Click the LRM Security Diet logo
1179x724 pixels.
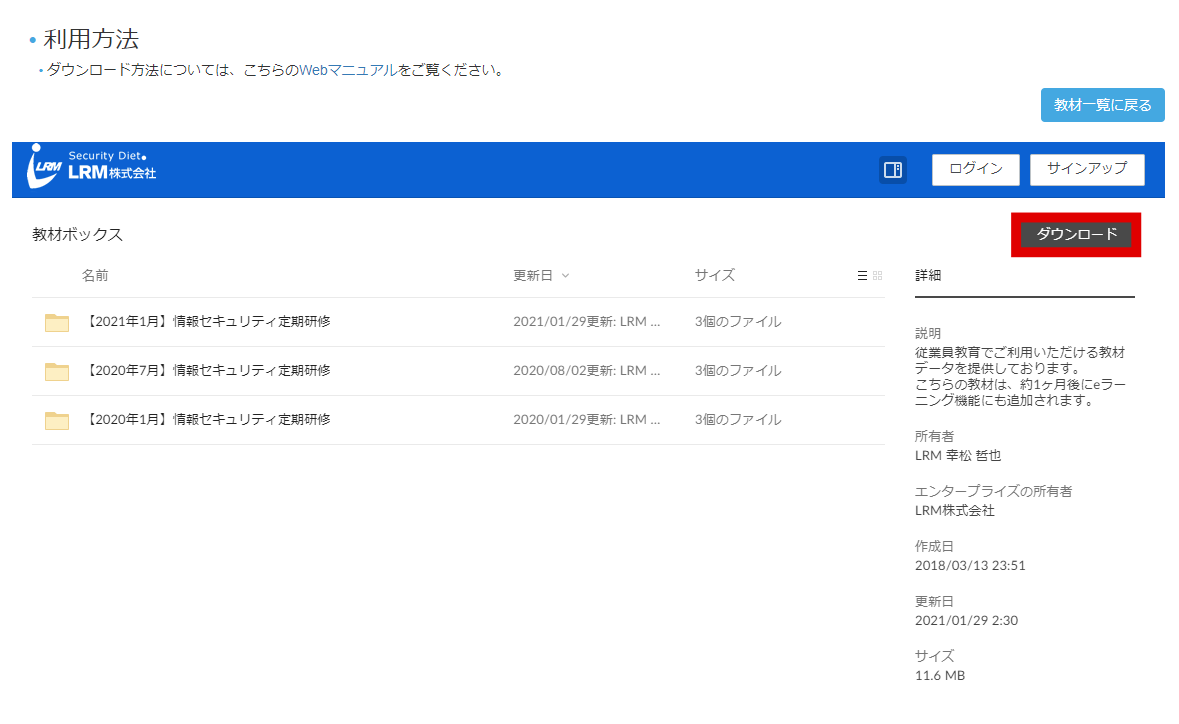92,166
